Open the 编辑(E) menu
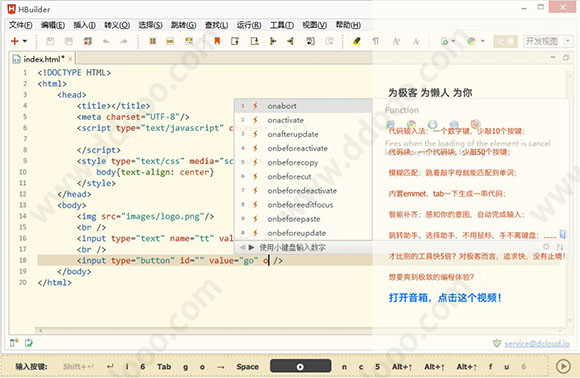Screen dimensions: 580x378 (x=53, y=25)
